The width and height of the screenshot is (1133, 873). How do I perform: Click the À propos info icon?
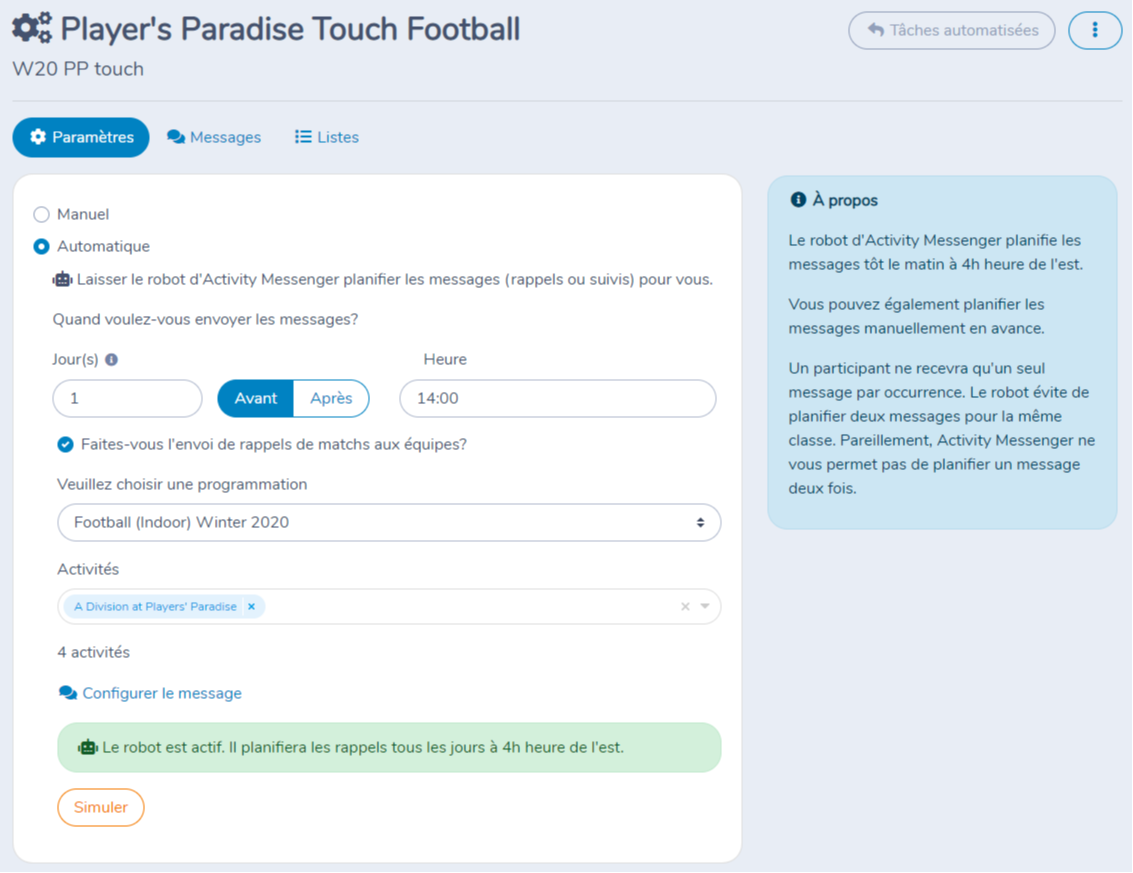798,200
